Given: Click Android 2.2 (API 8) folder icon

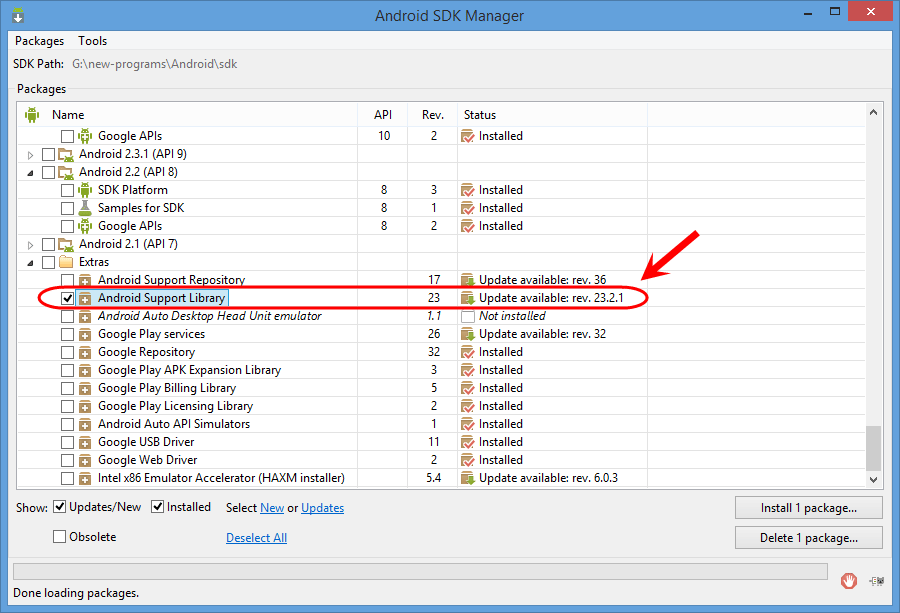Looking at the screenshot, I should [x=66, y=172].
